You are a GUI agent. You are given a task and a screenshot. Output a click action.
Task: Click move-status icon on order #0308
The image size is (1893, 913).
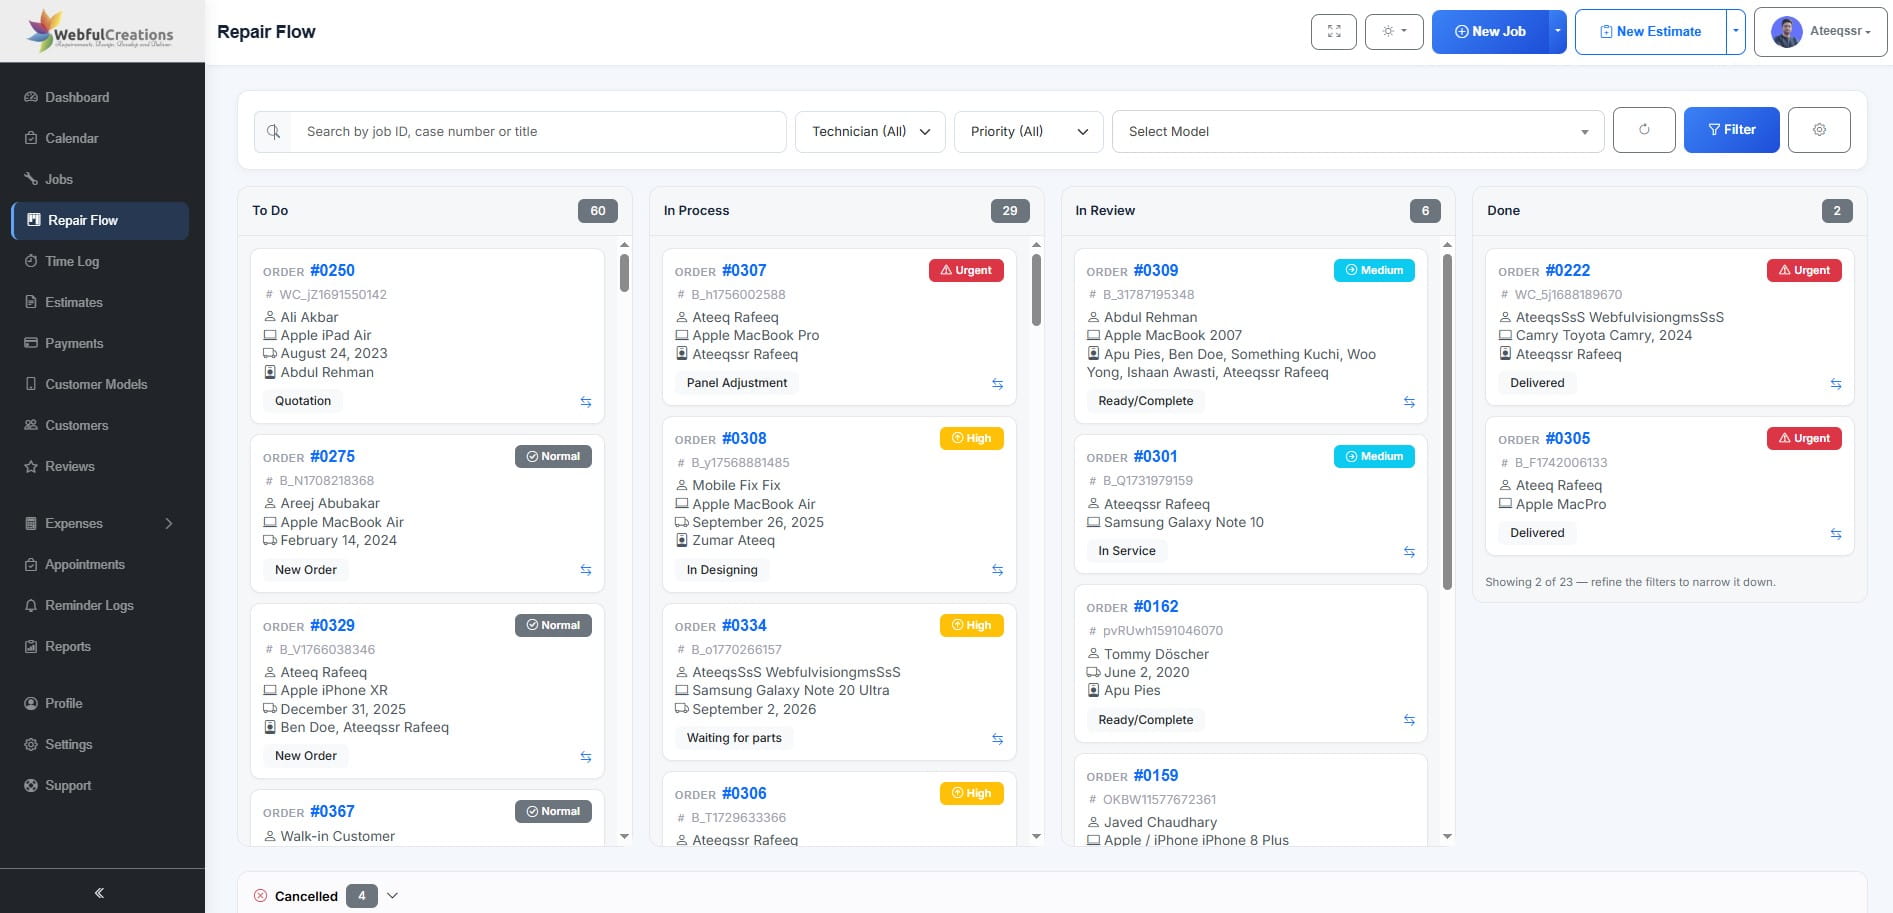(x=997, y=570)
